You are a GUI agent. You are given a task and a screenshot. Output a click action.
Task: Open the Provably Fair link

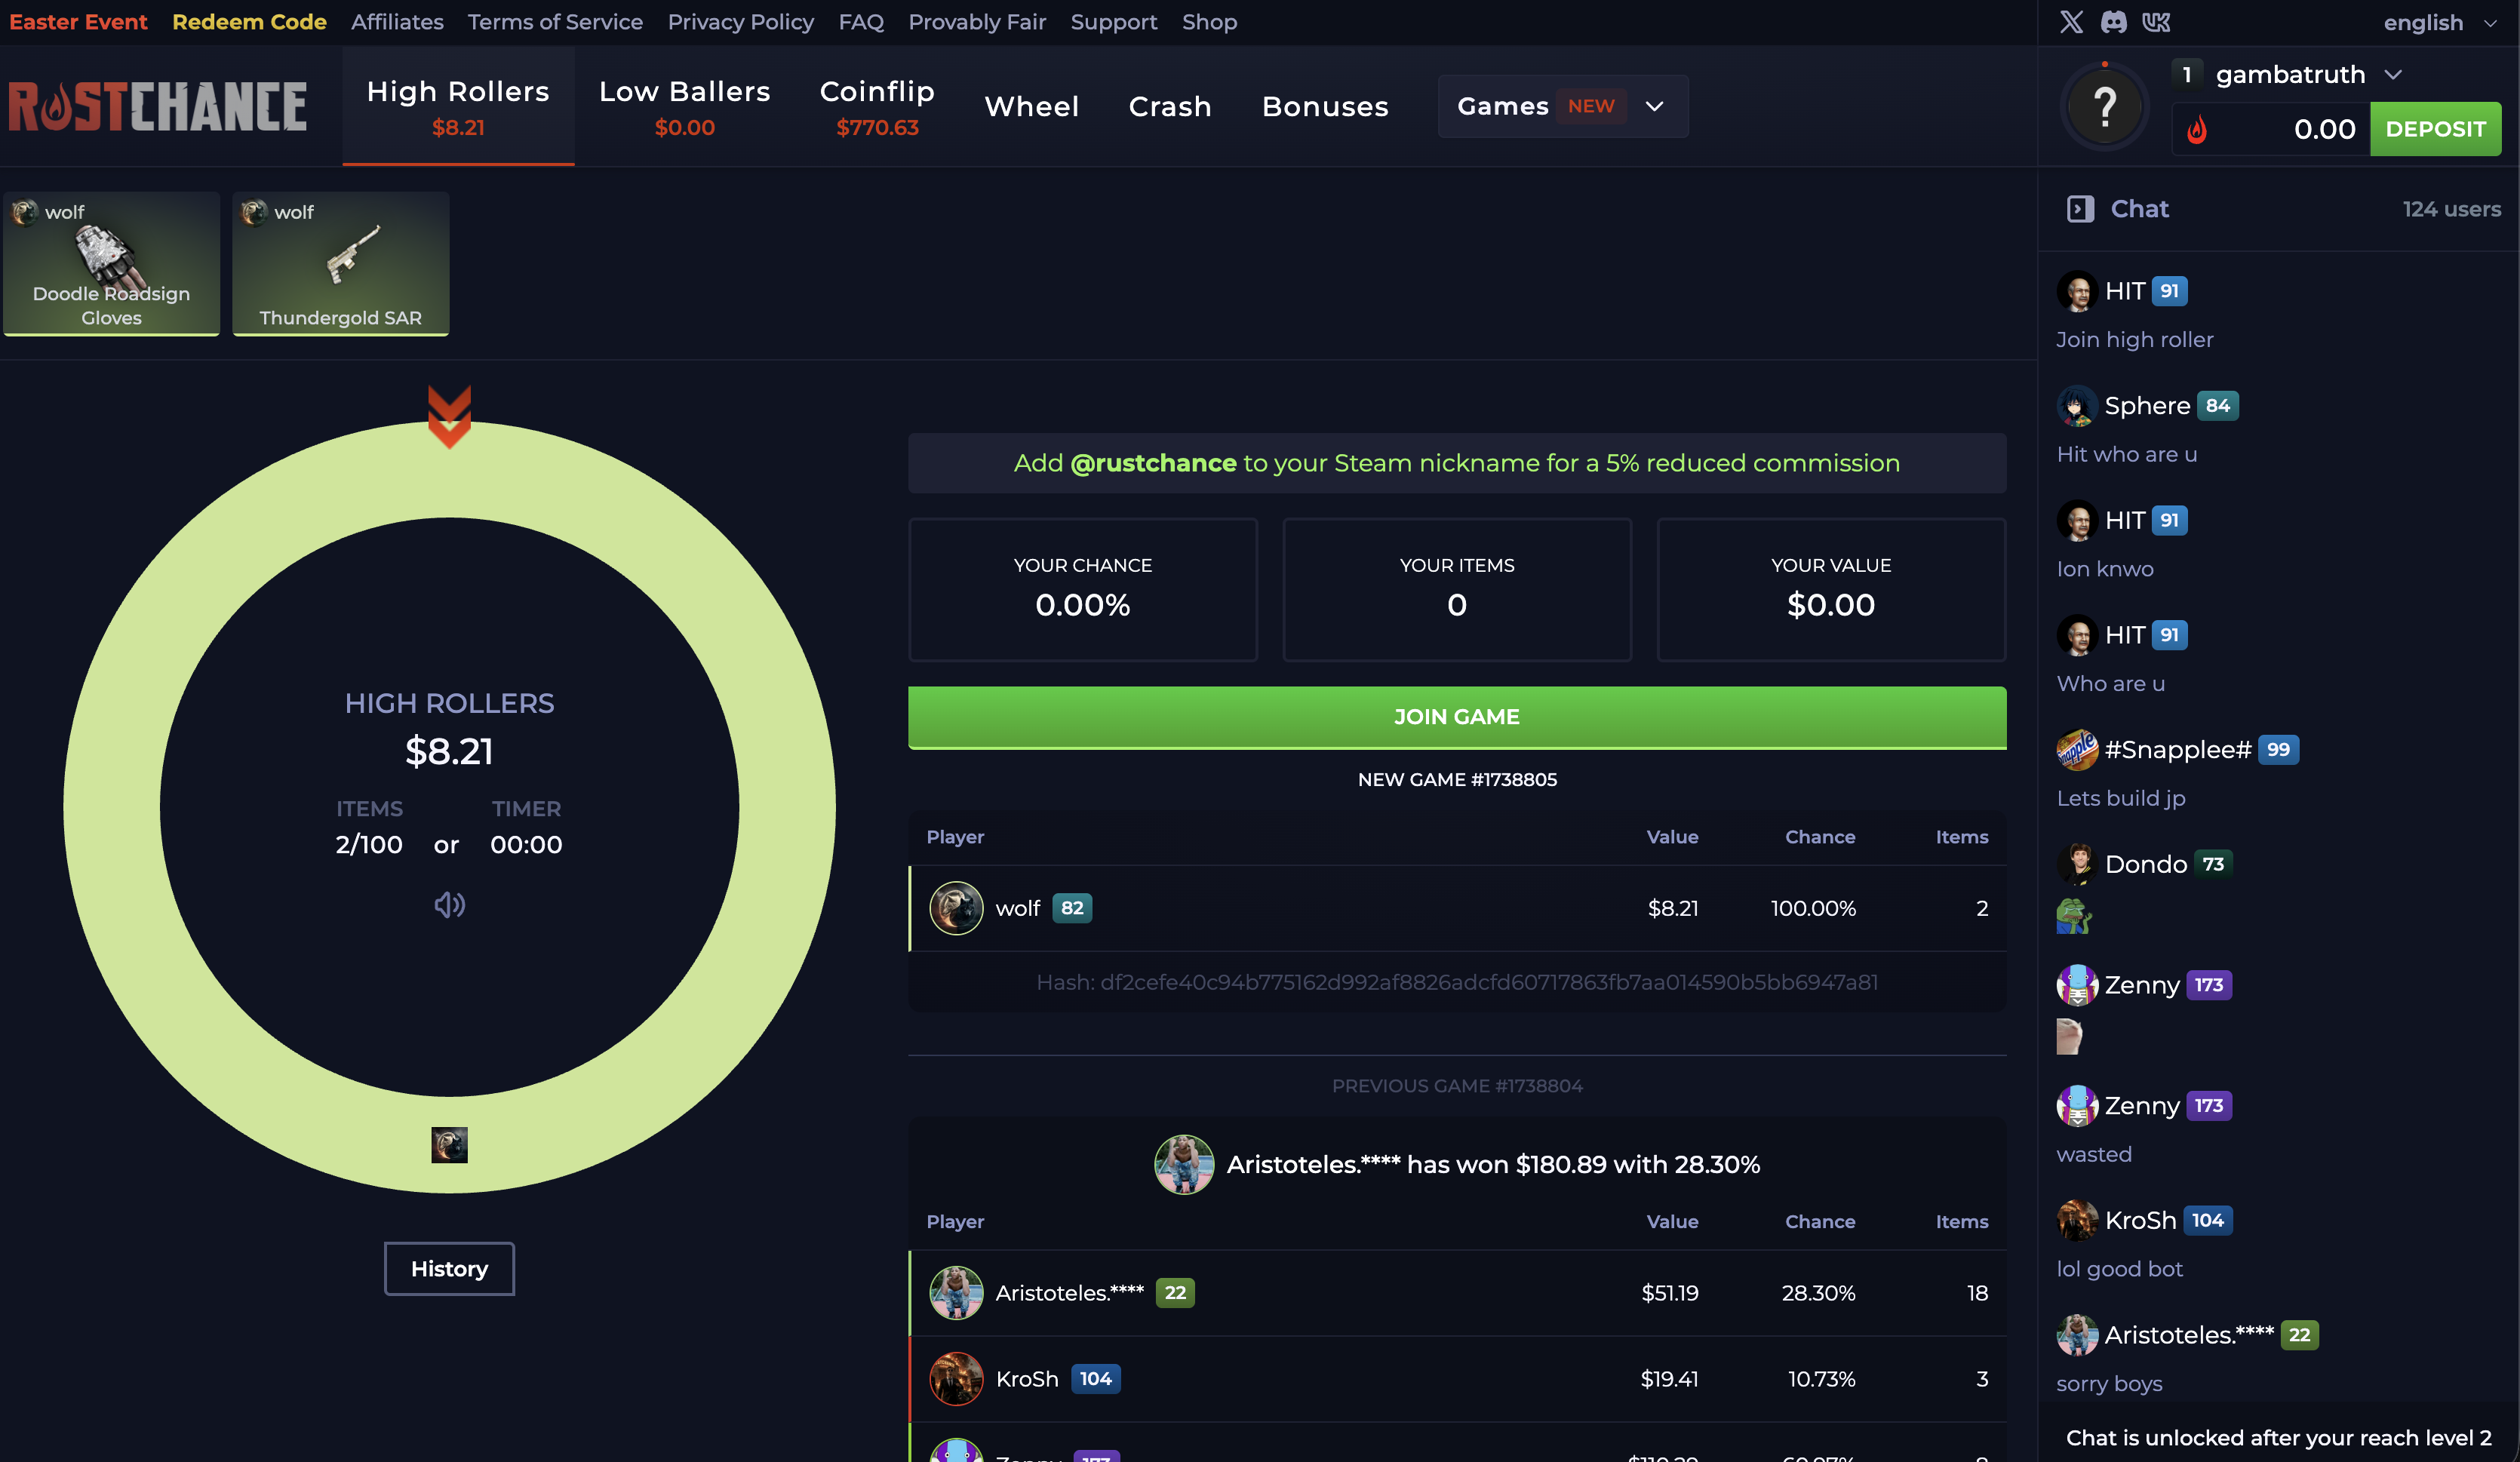tap(977, 22)
